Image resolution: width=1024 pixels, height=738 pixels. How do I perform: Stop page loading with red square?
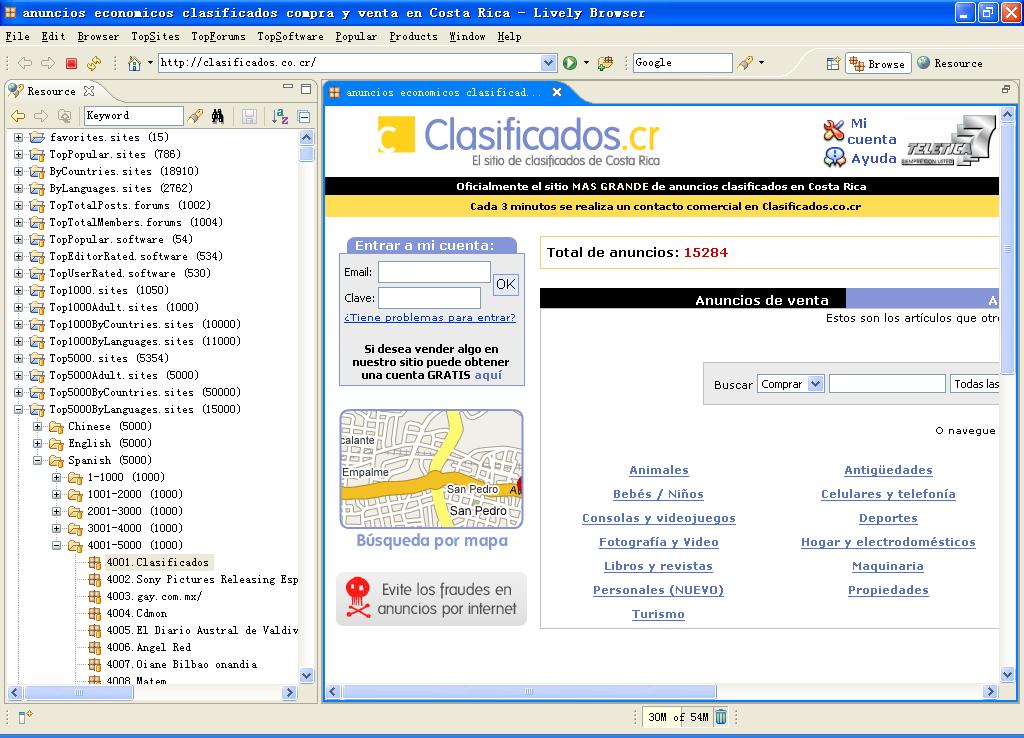[71, 63]
